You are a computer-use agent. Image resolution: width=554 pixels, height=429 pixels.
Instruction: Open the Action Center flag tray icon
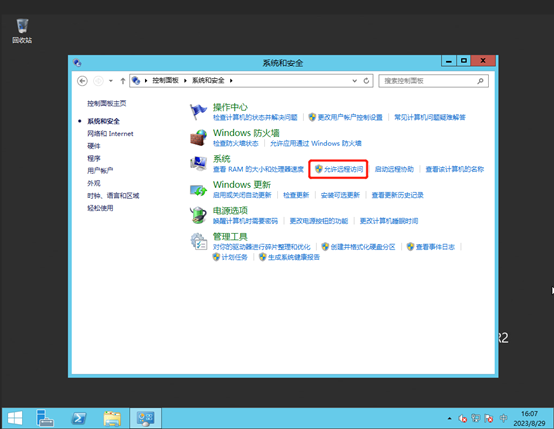coord(489,419)
